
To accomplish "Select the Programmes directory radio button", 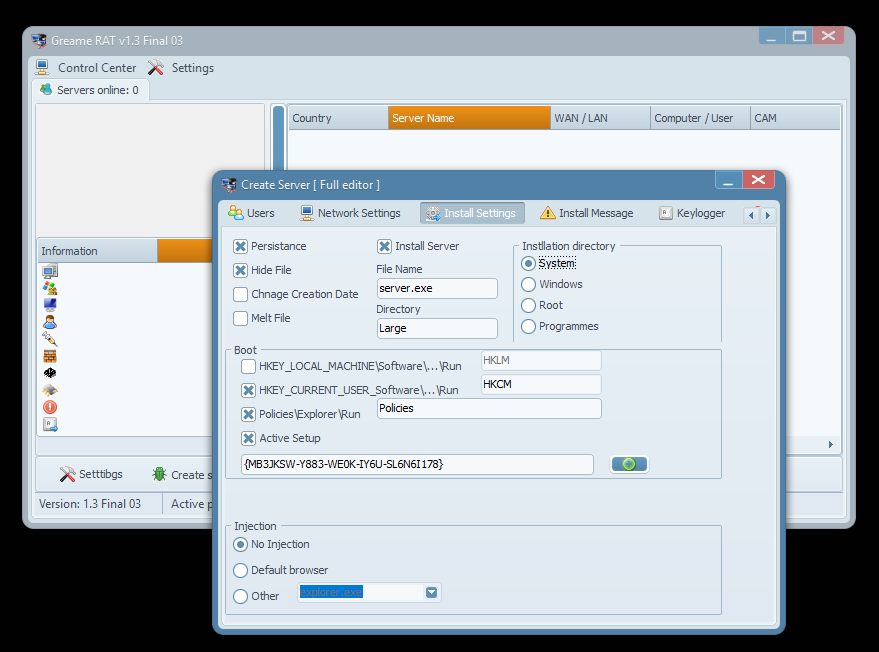I will click(x=528, y=326).
